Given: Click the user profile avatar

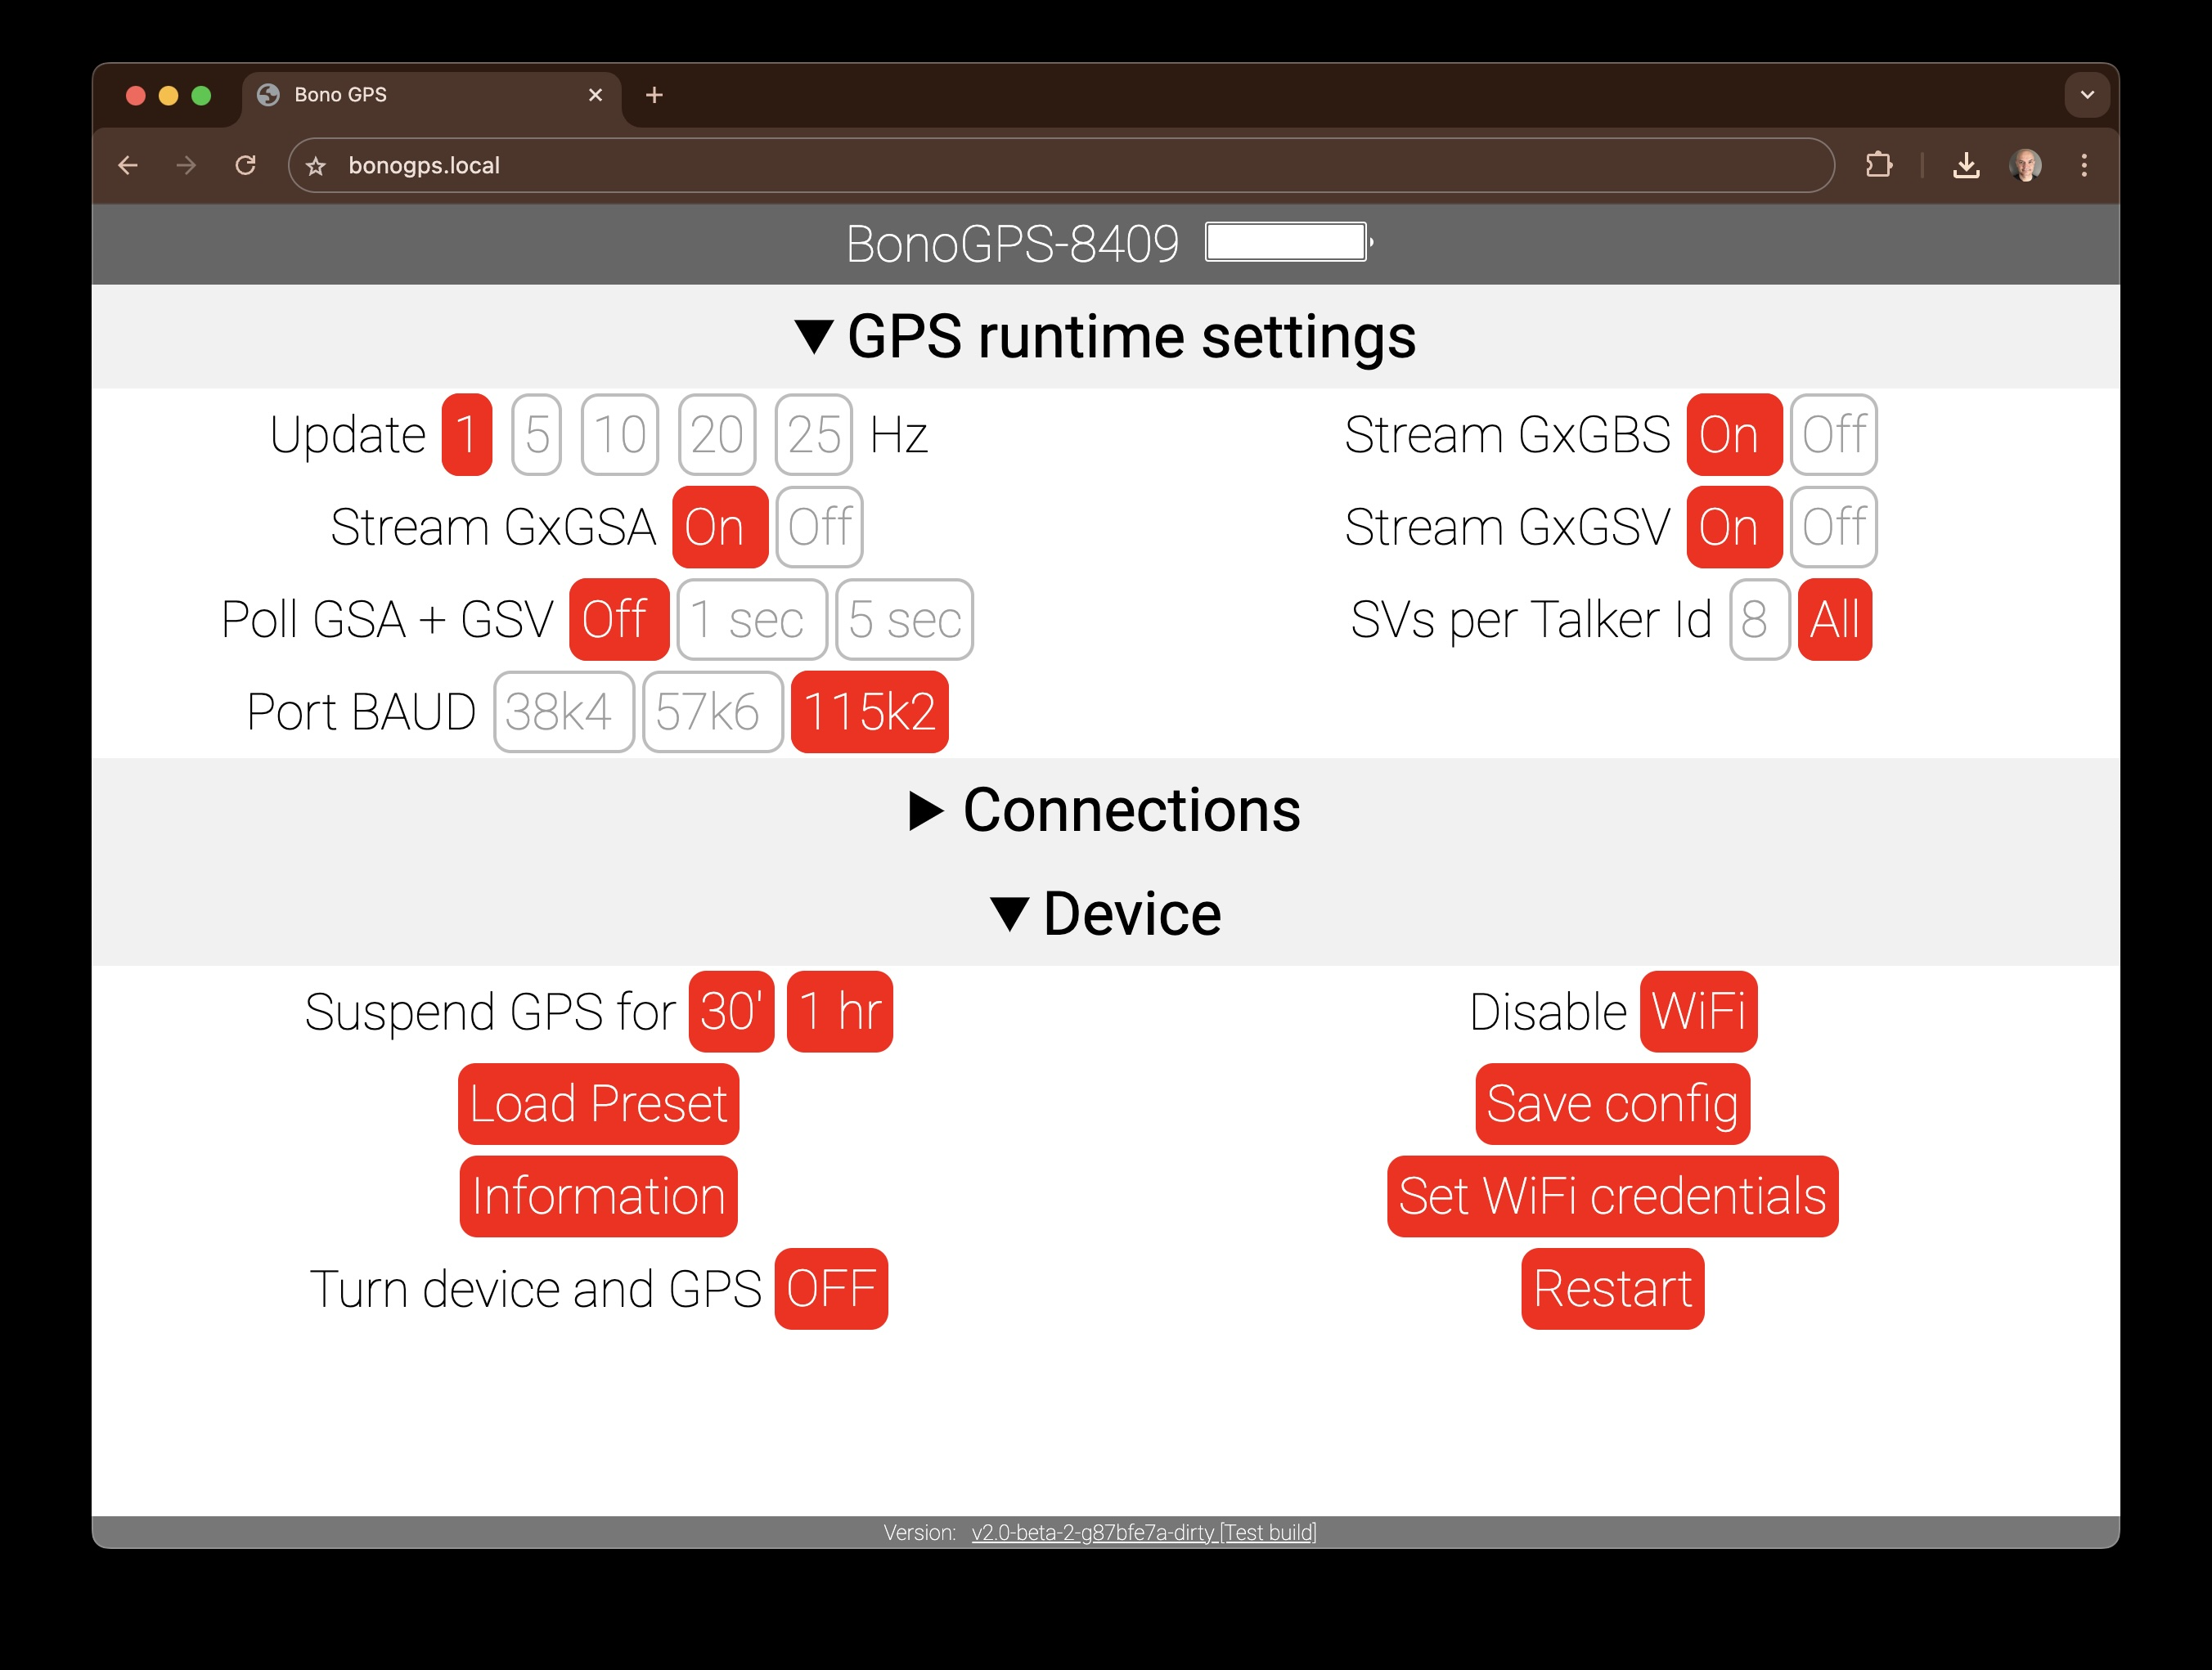Looking at the screenshot, I should pyautogui.click(x=2025, y=165).
